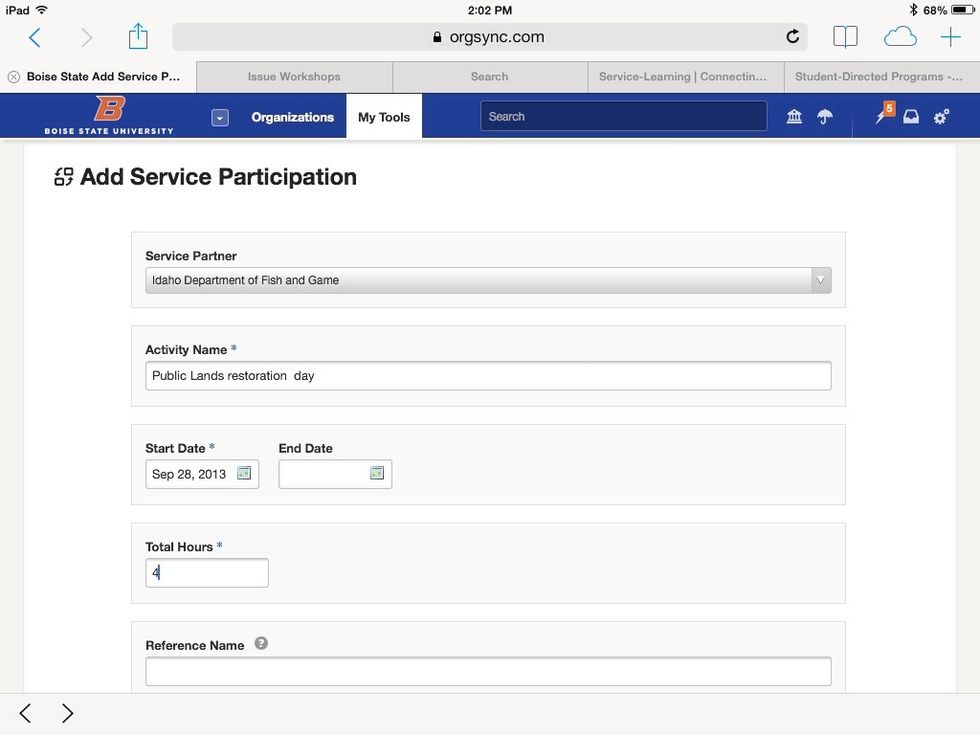Add a new Safari tab

click(950, 37)
